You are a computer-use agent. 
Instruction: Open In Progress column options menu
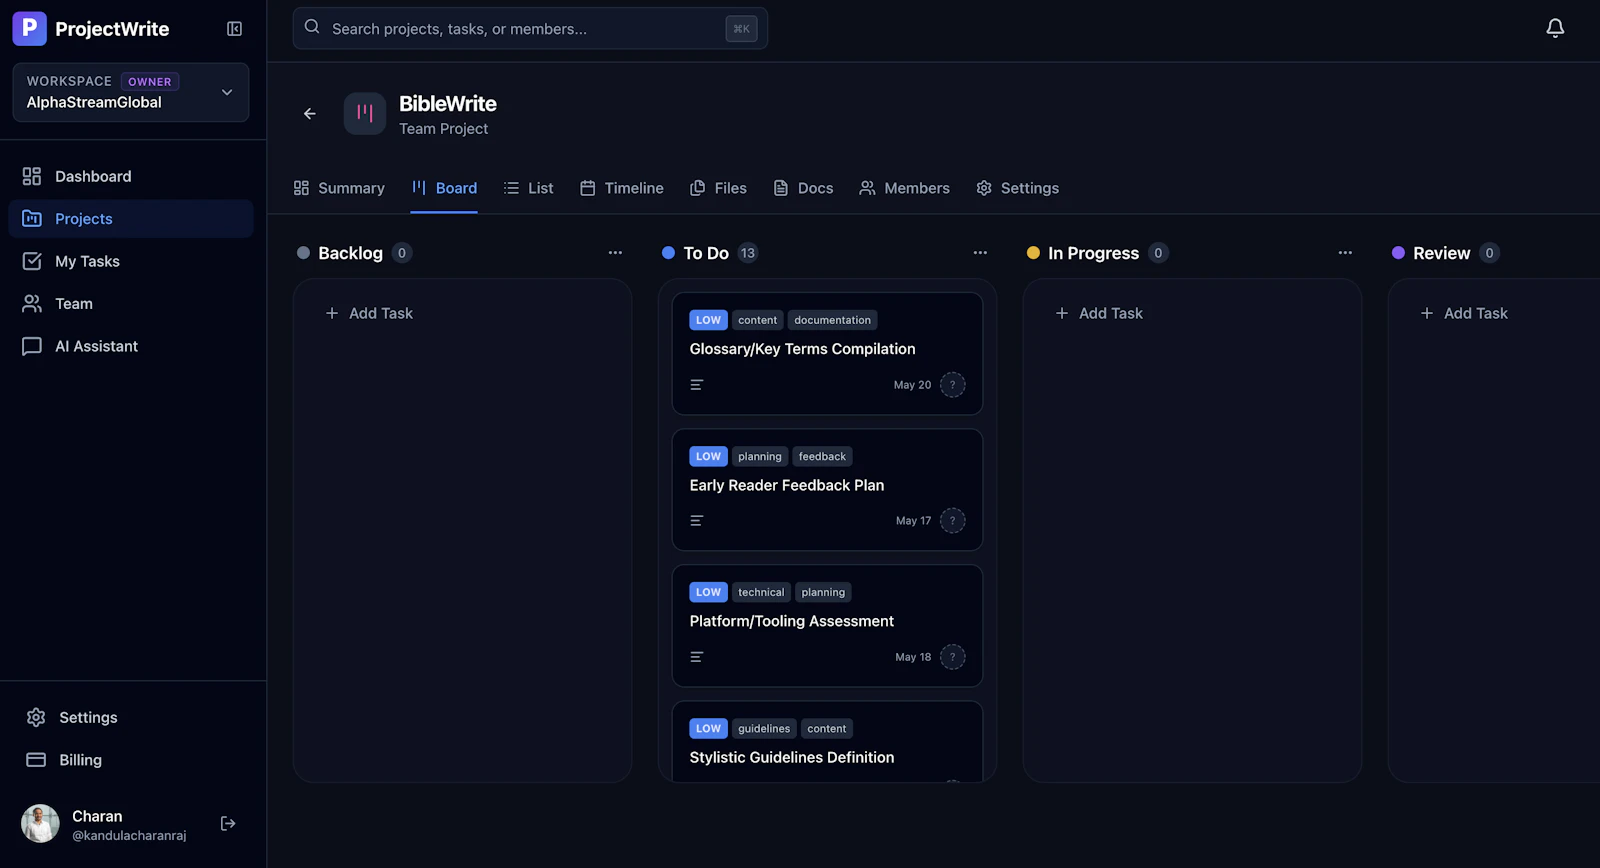[1345, 253]
